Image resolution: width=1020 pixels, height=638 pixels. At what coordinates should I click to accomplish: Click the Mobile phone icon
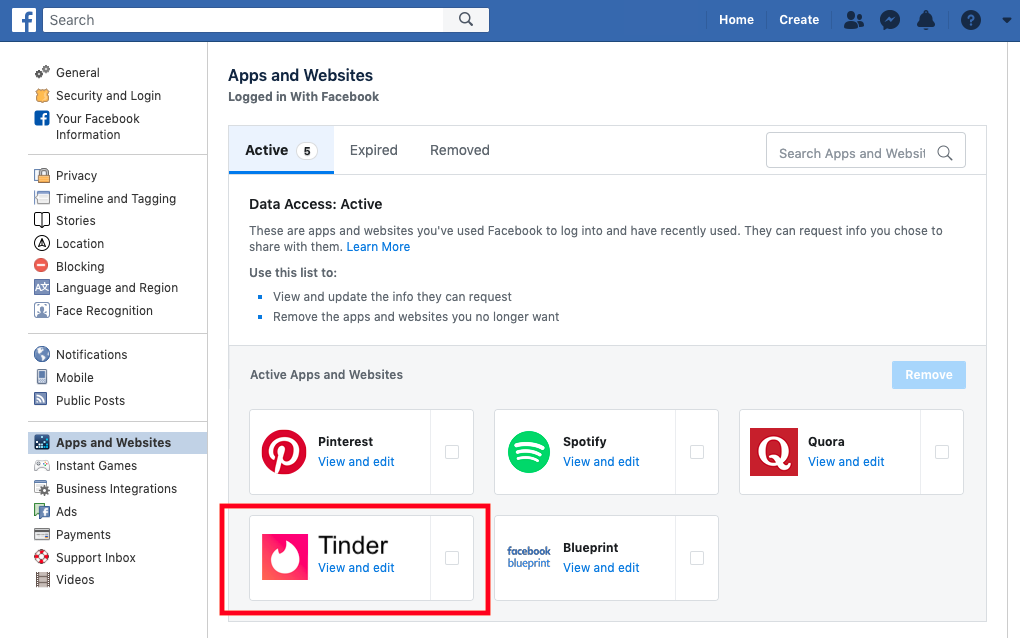(x=42, y=377)
